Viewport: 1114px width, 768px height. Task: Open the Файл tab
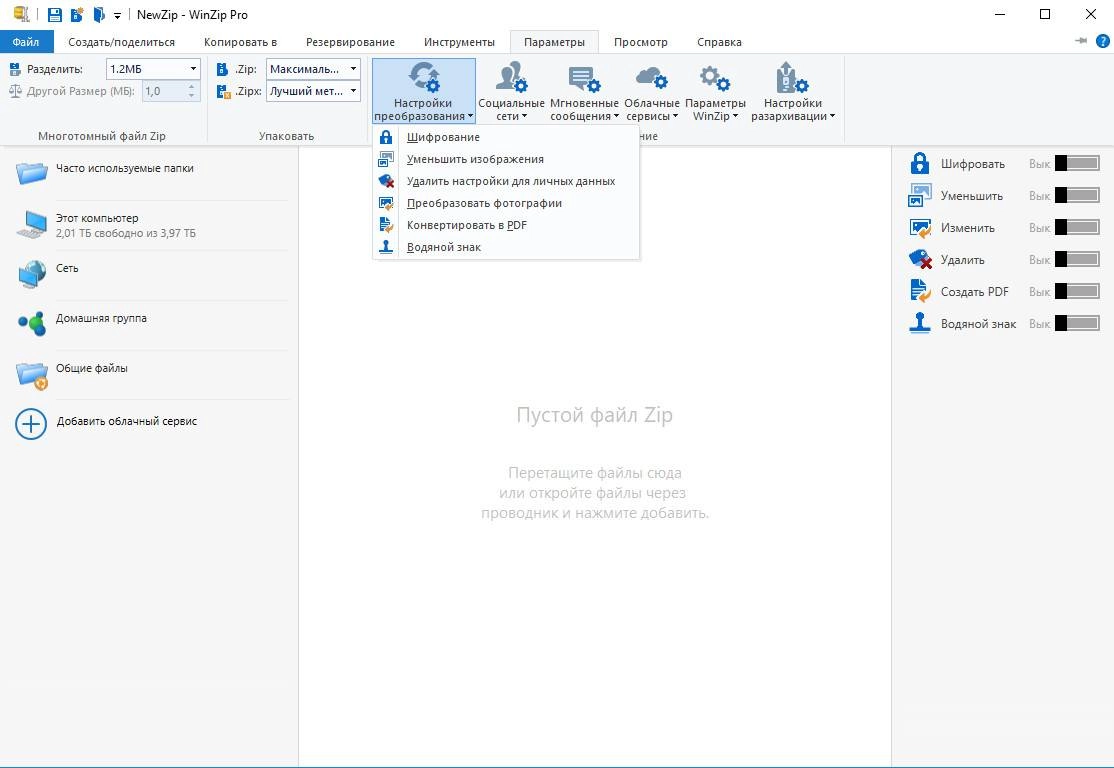(x=26, y=42)
